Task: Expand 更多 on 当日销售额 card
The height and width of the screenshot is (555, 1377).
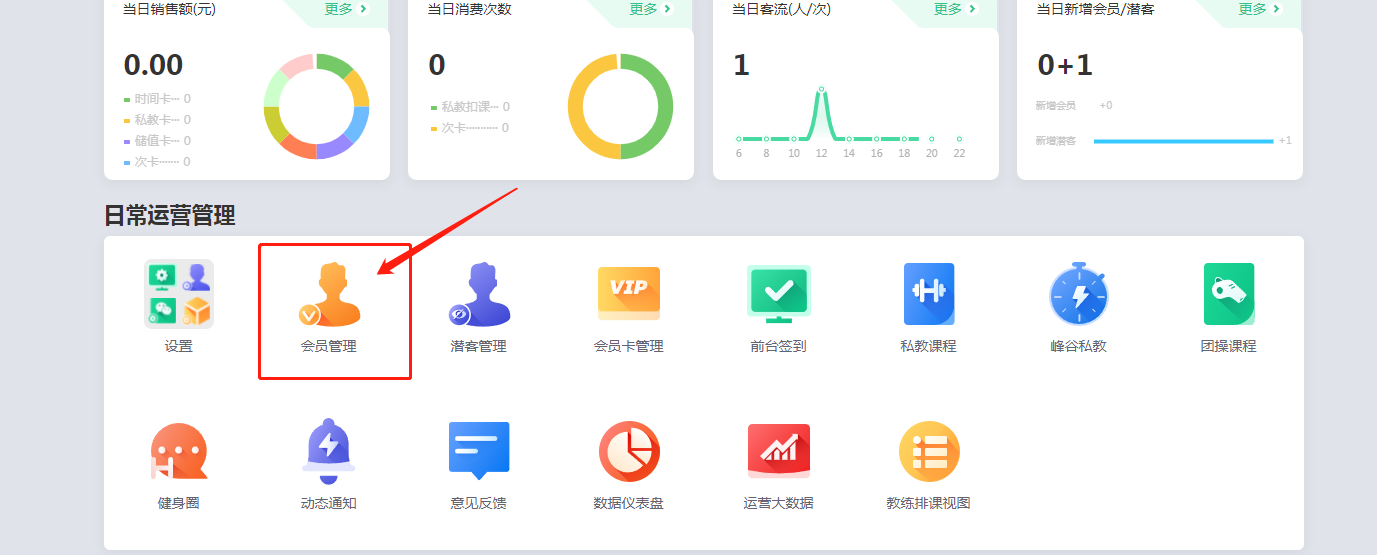Action: (x=346, y=9)
